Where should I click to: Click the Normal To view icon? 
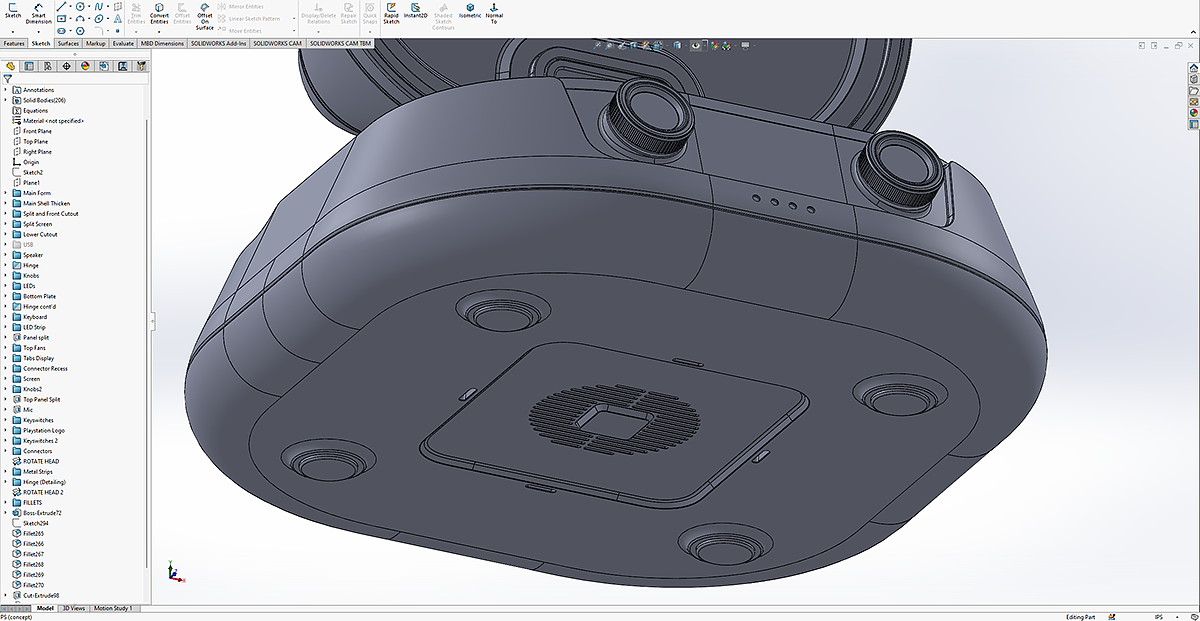click(494, 11)
